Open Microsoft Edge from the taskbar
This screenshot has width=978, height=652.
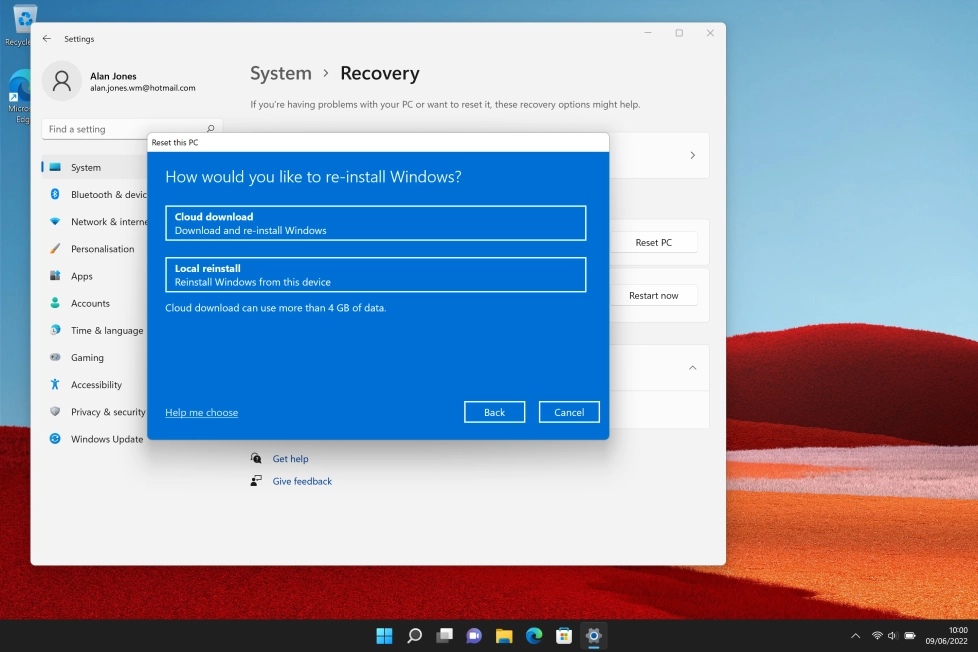click(x=534, y=635)
